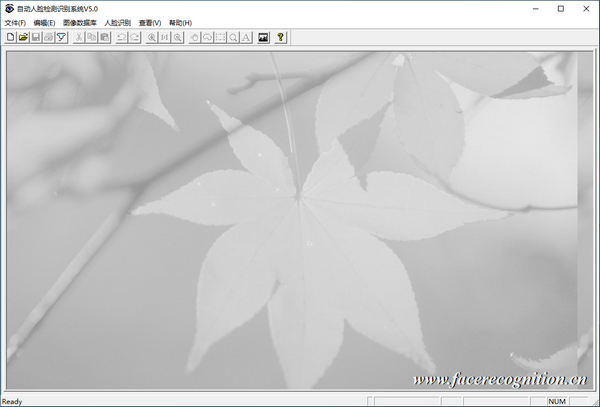This screenshot has width=600, height=407.
Task: Click the Open folder toolbar icon
Action: (x=23, y=37)
